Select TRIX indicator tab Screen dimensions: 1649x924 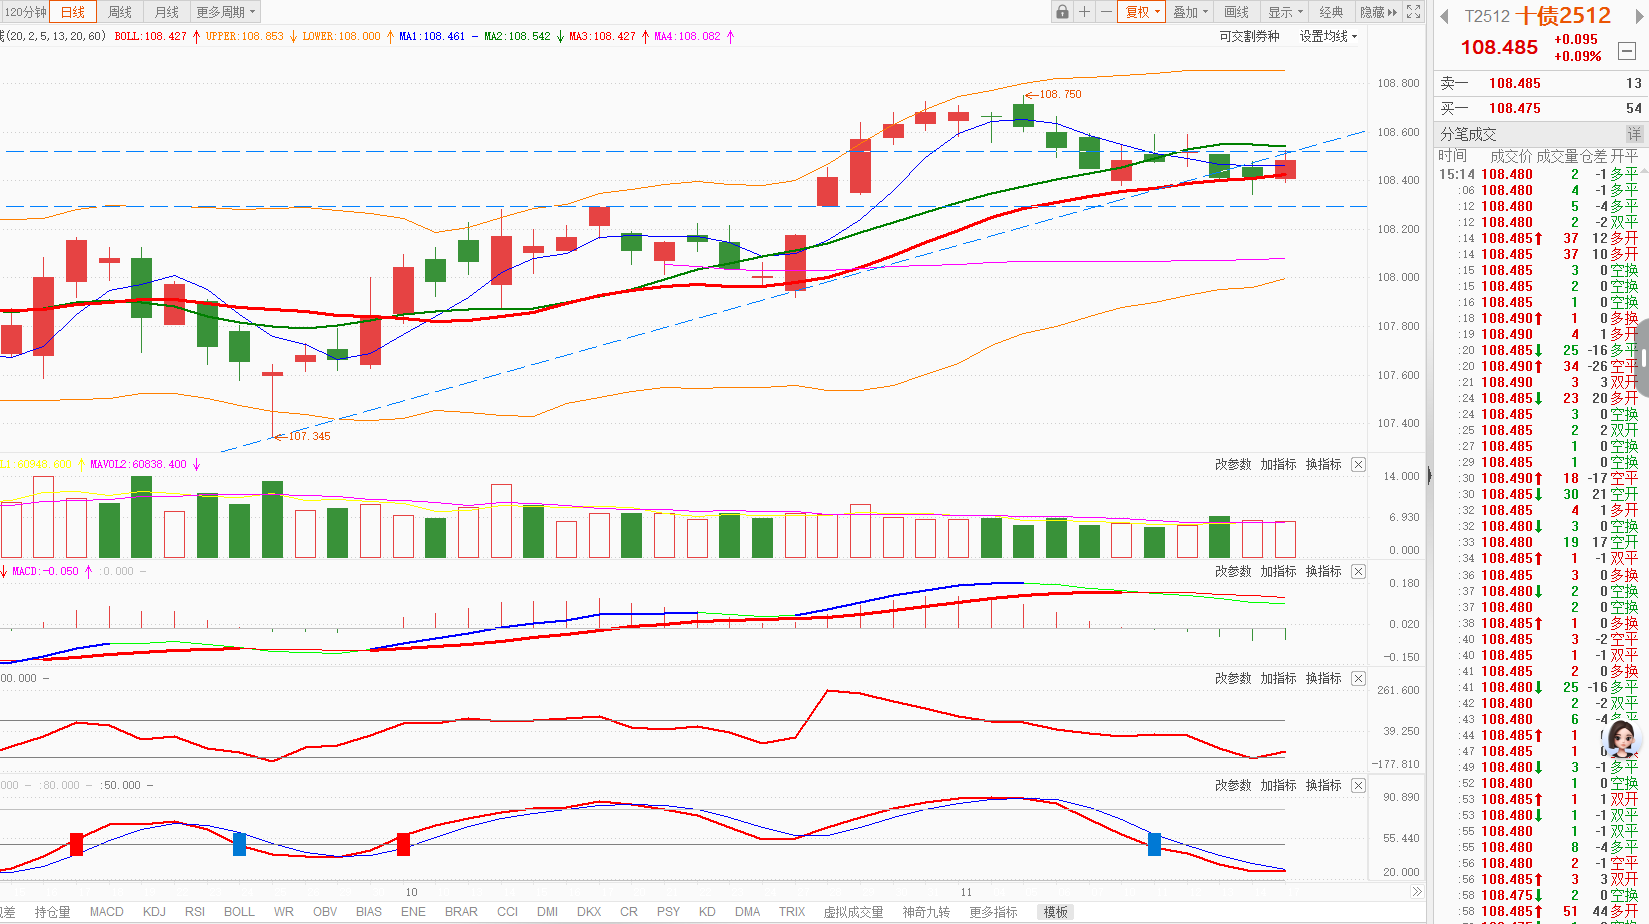coord(792,912)
